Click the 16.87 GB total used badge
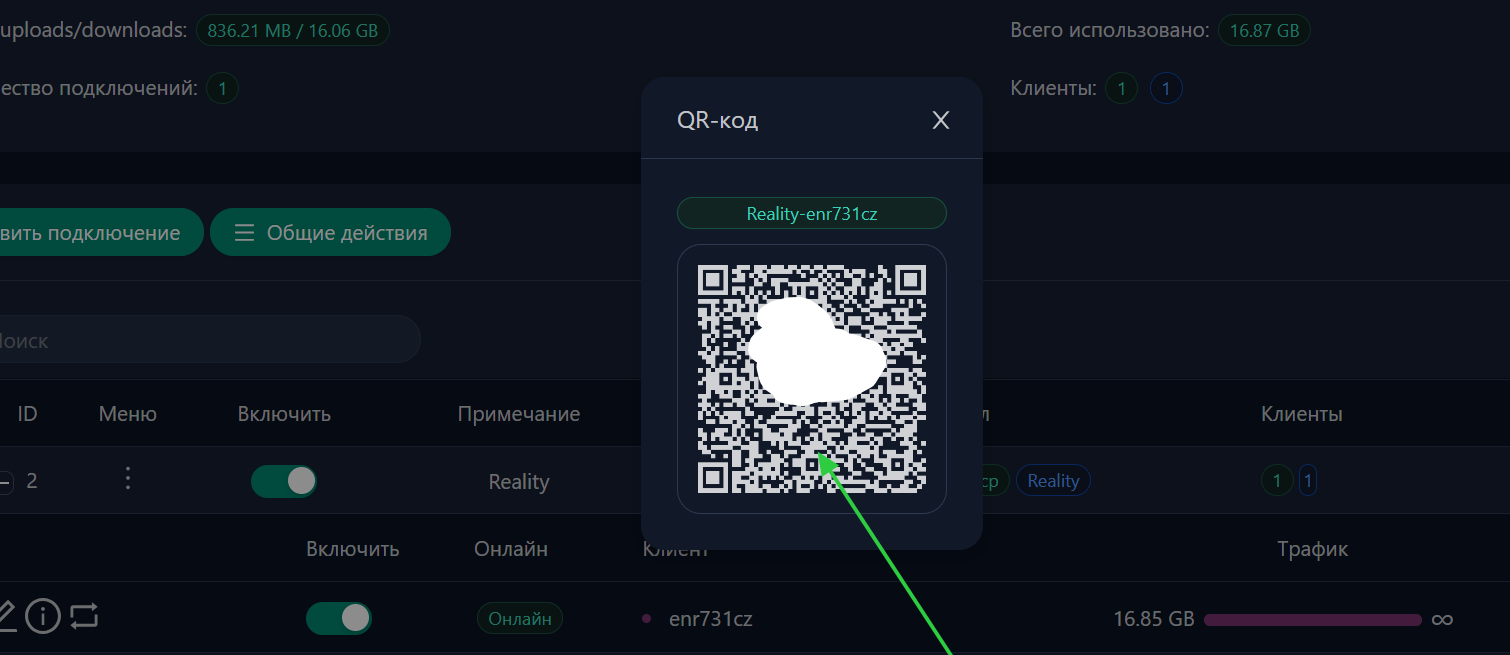Image resolution: width=1510 pixels, height=655 pixels. point(1264,30)
